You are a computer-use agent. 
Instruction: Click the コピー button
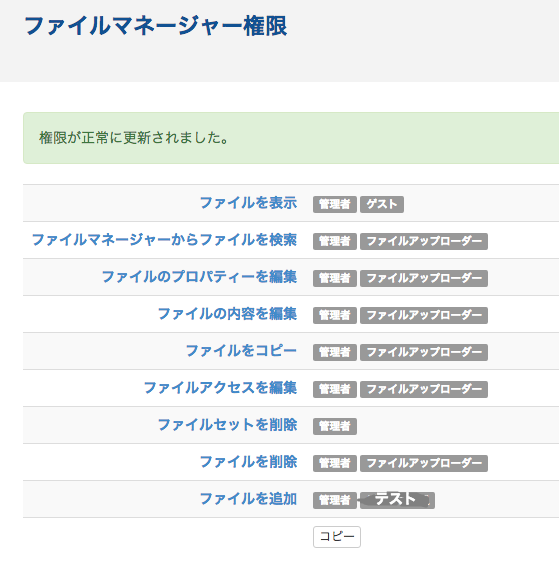pos(337,537)
